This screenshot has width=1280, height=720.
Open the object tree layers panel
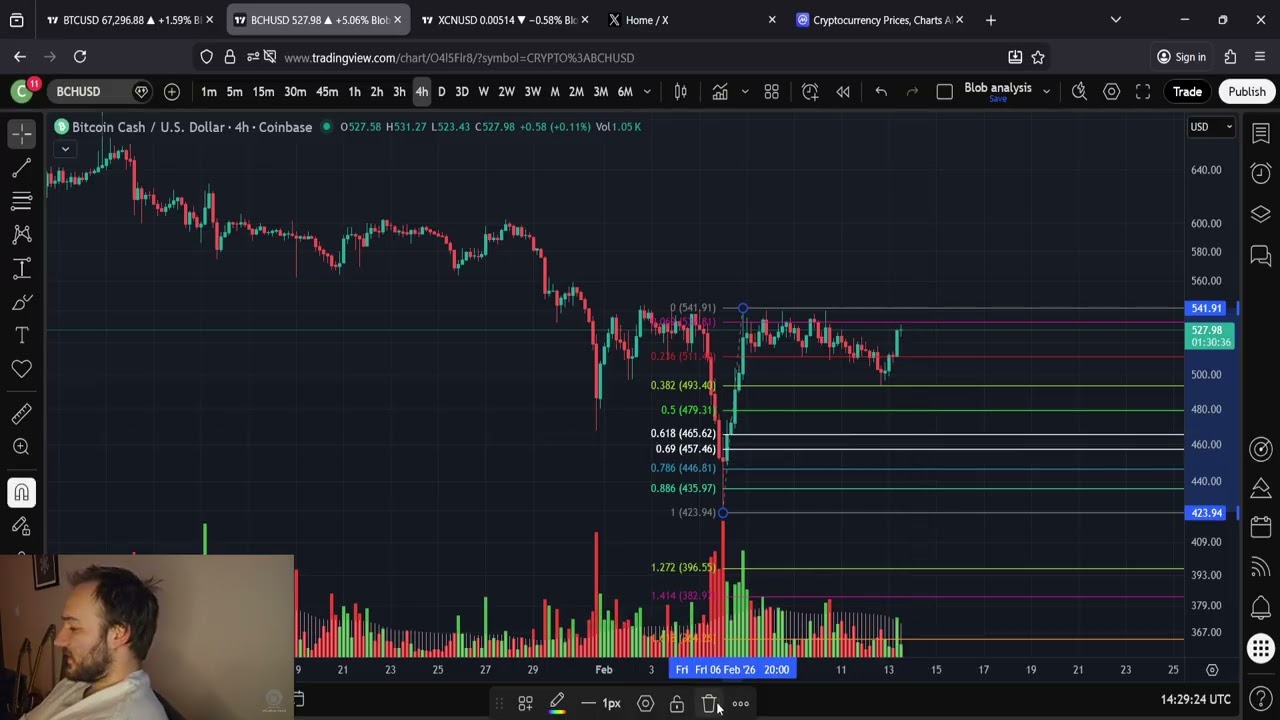coord(1260,214)
